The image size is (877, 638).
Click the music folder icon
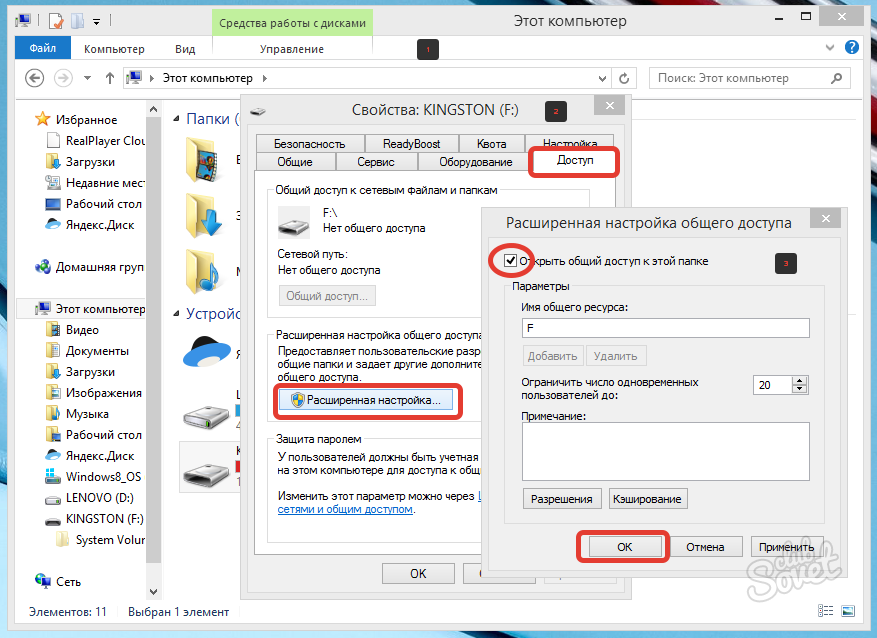[204, 271]
